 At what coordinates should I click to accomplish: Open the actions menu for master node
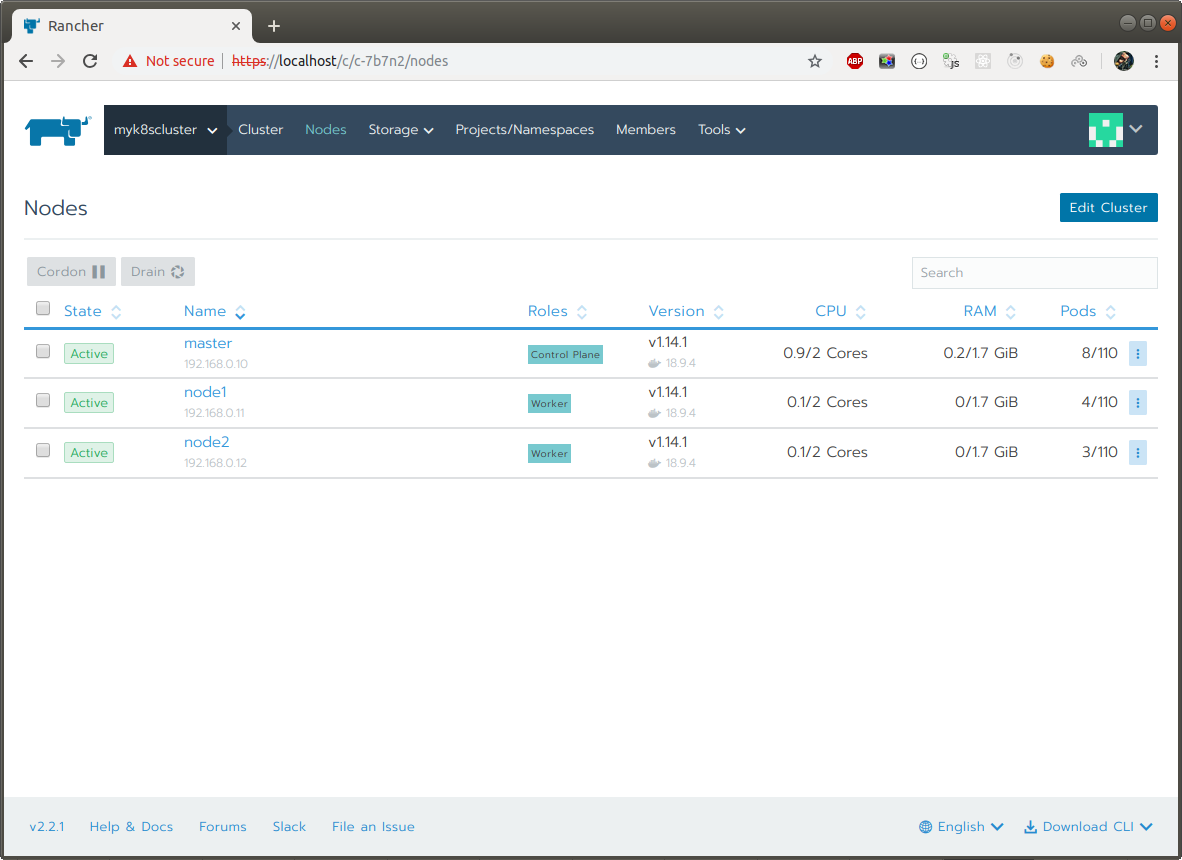click(x=1138, y=353)
